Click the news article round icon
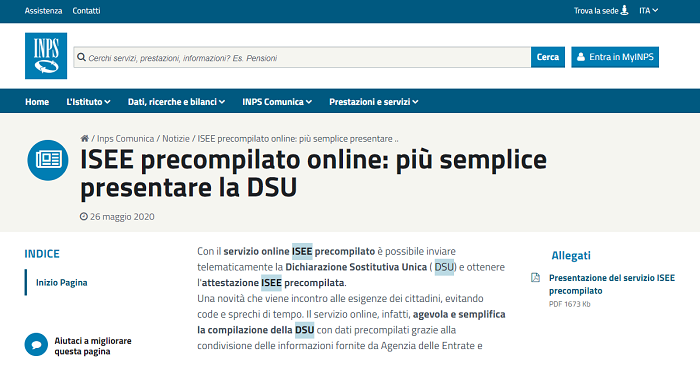700x370 pixels. click(48, 160)
